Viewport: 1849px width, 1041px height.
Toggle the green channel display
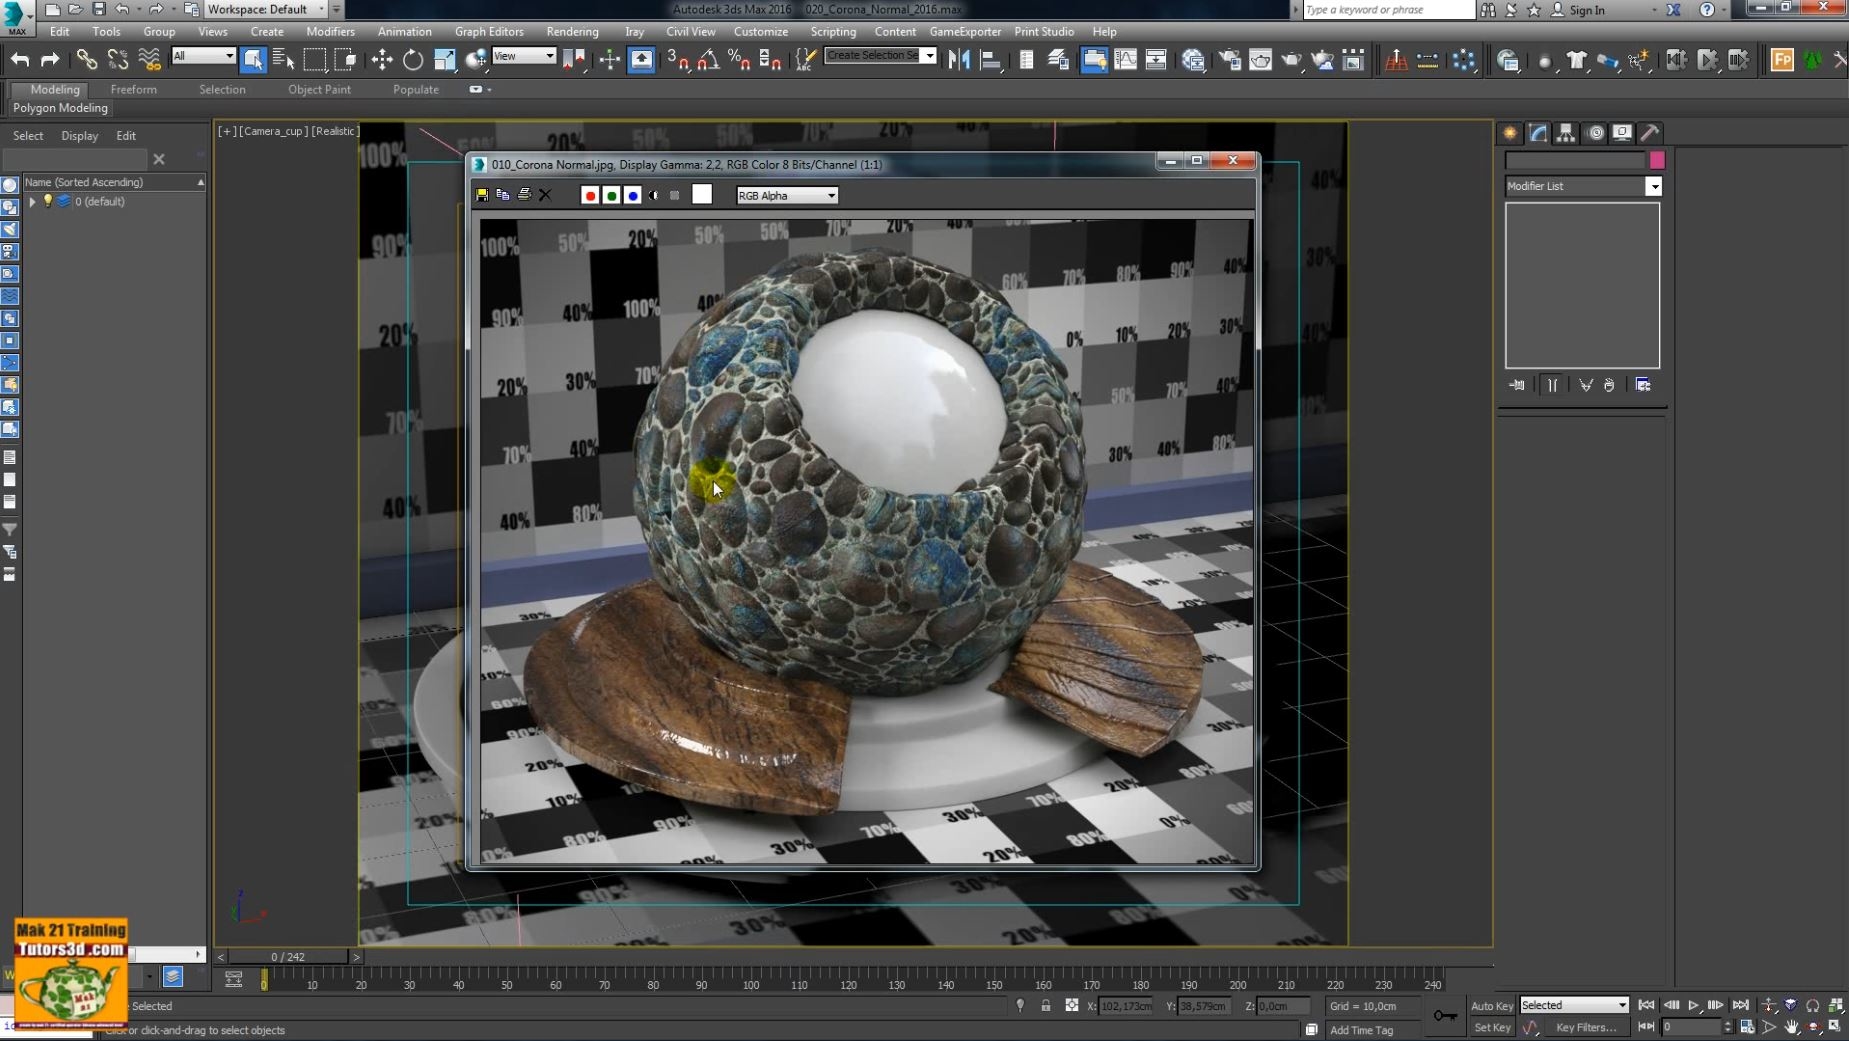coord(611,195)
